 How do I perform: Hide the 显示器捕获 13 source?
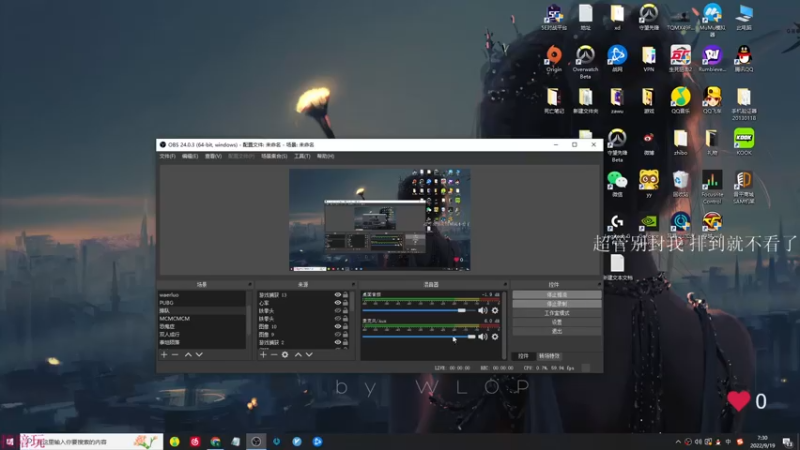337,295
